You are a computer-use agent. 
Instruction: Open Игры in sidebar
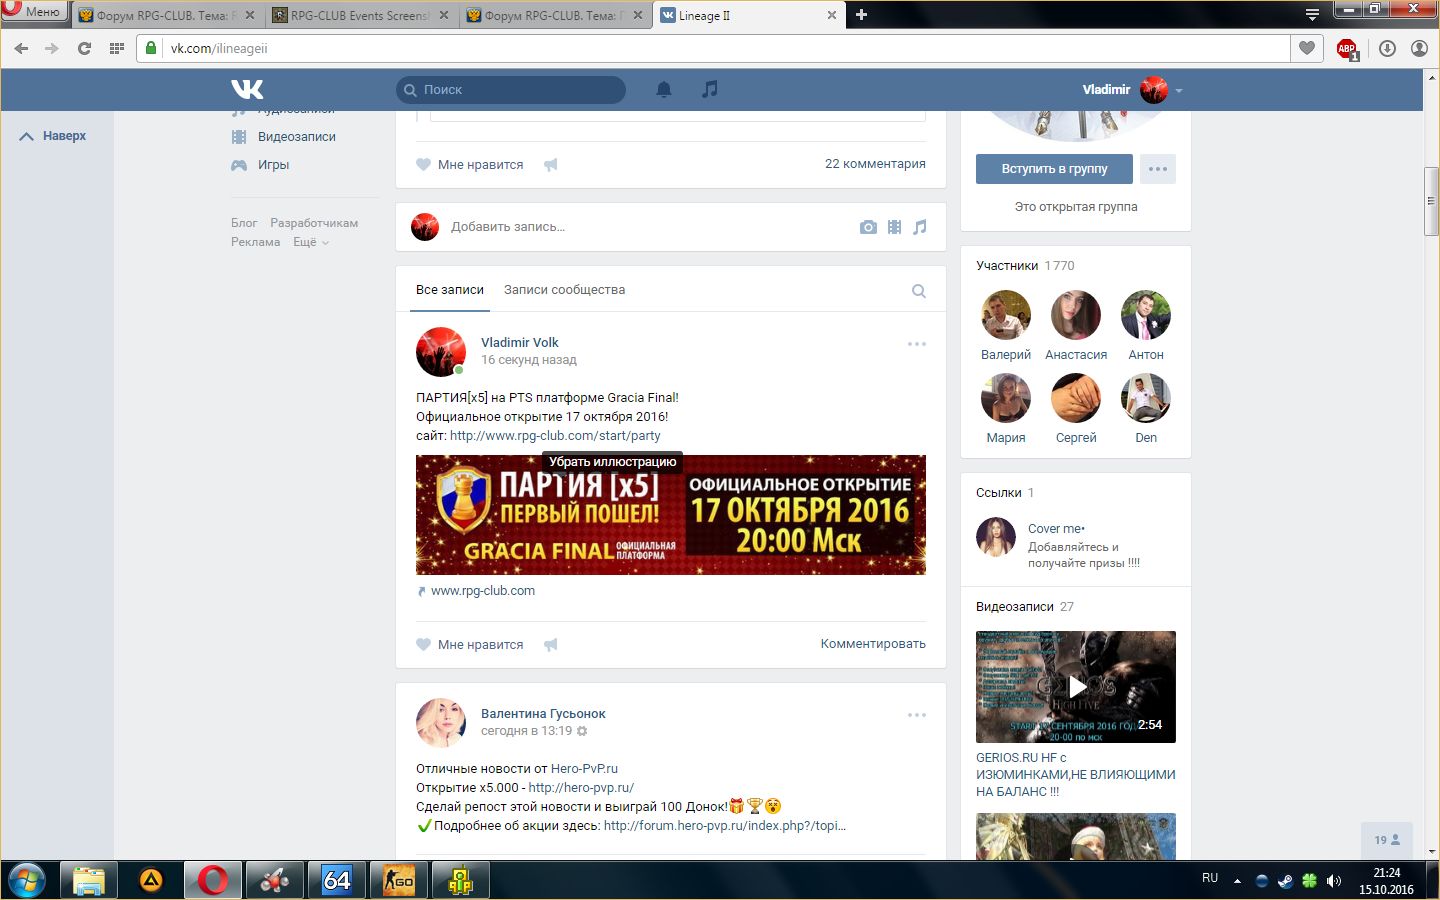[x=273, y=165]
